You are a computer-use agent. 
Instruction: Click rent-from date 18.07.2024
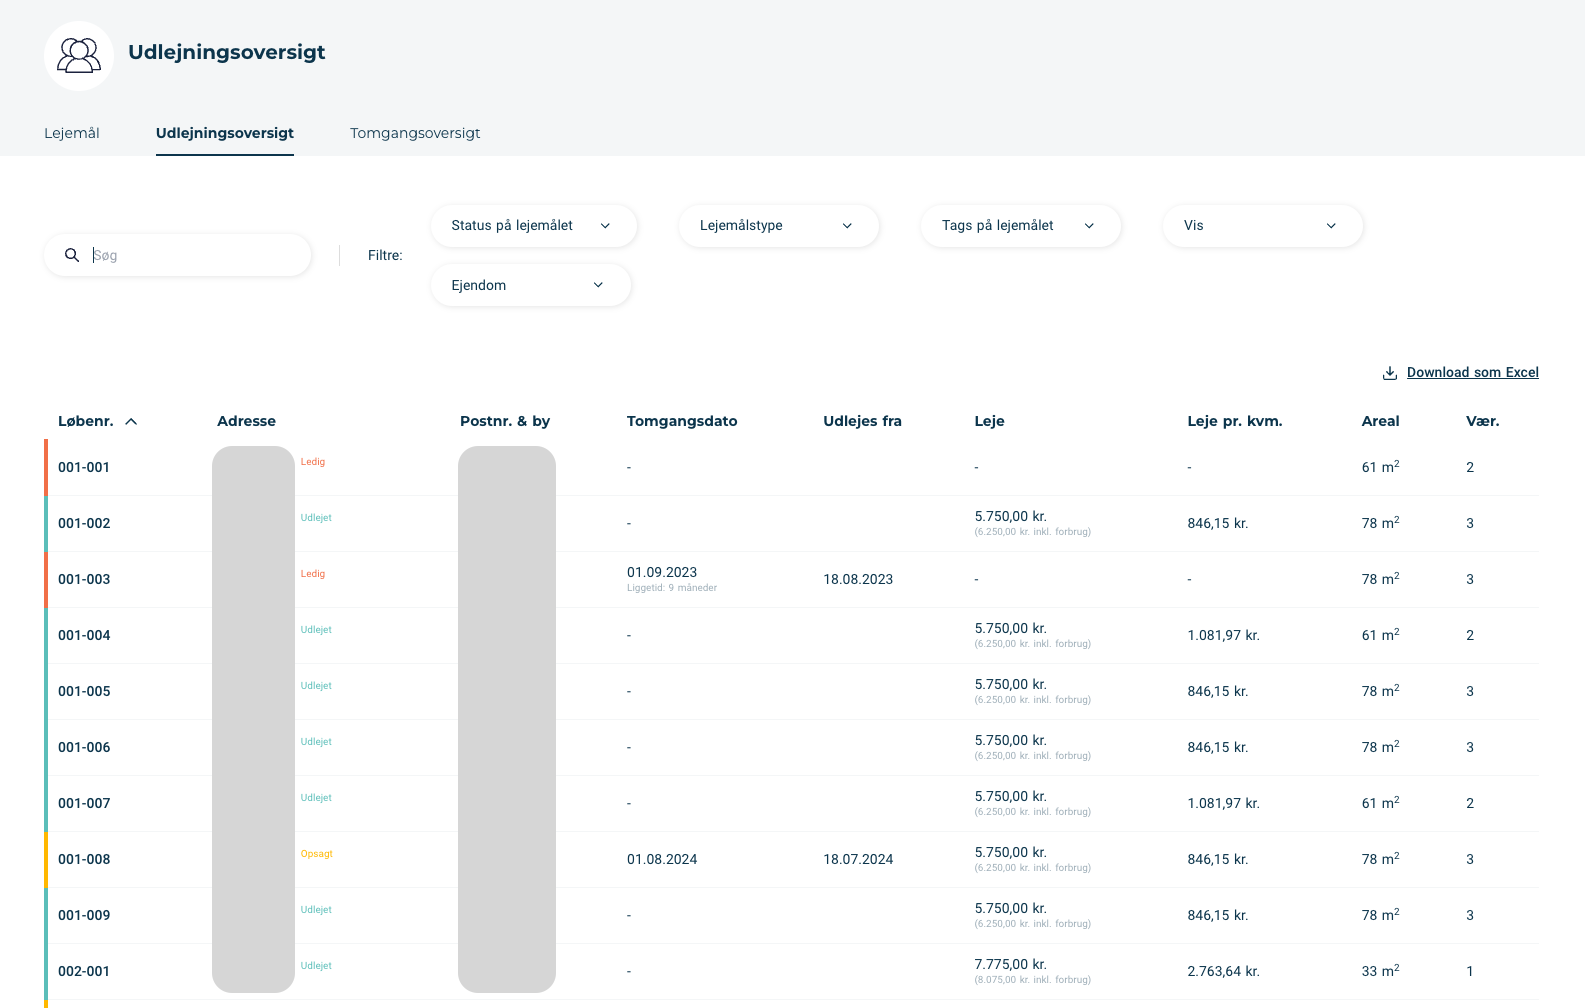858,859
